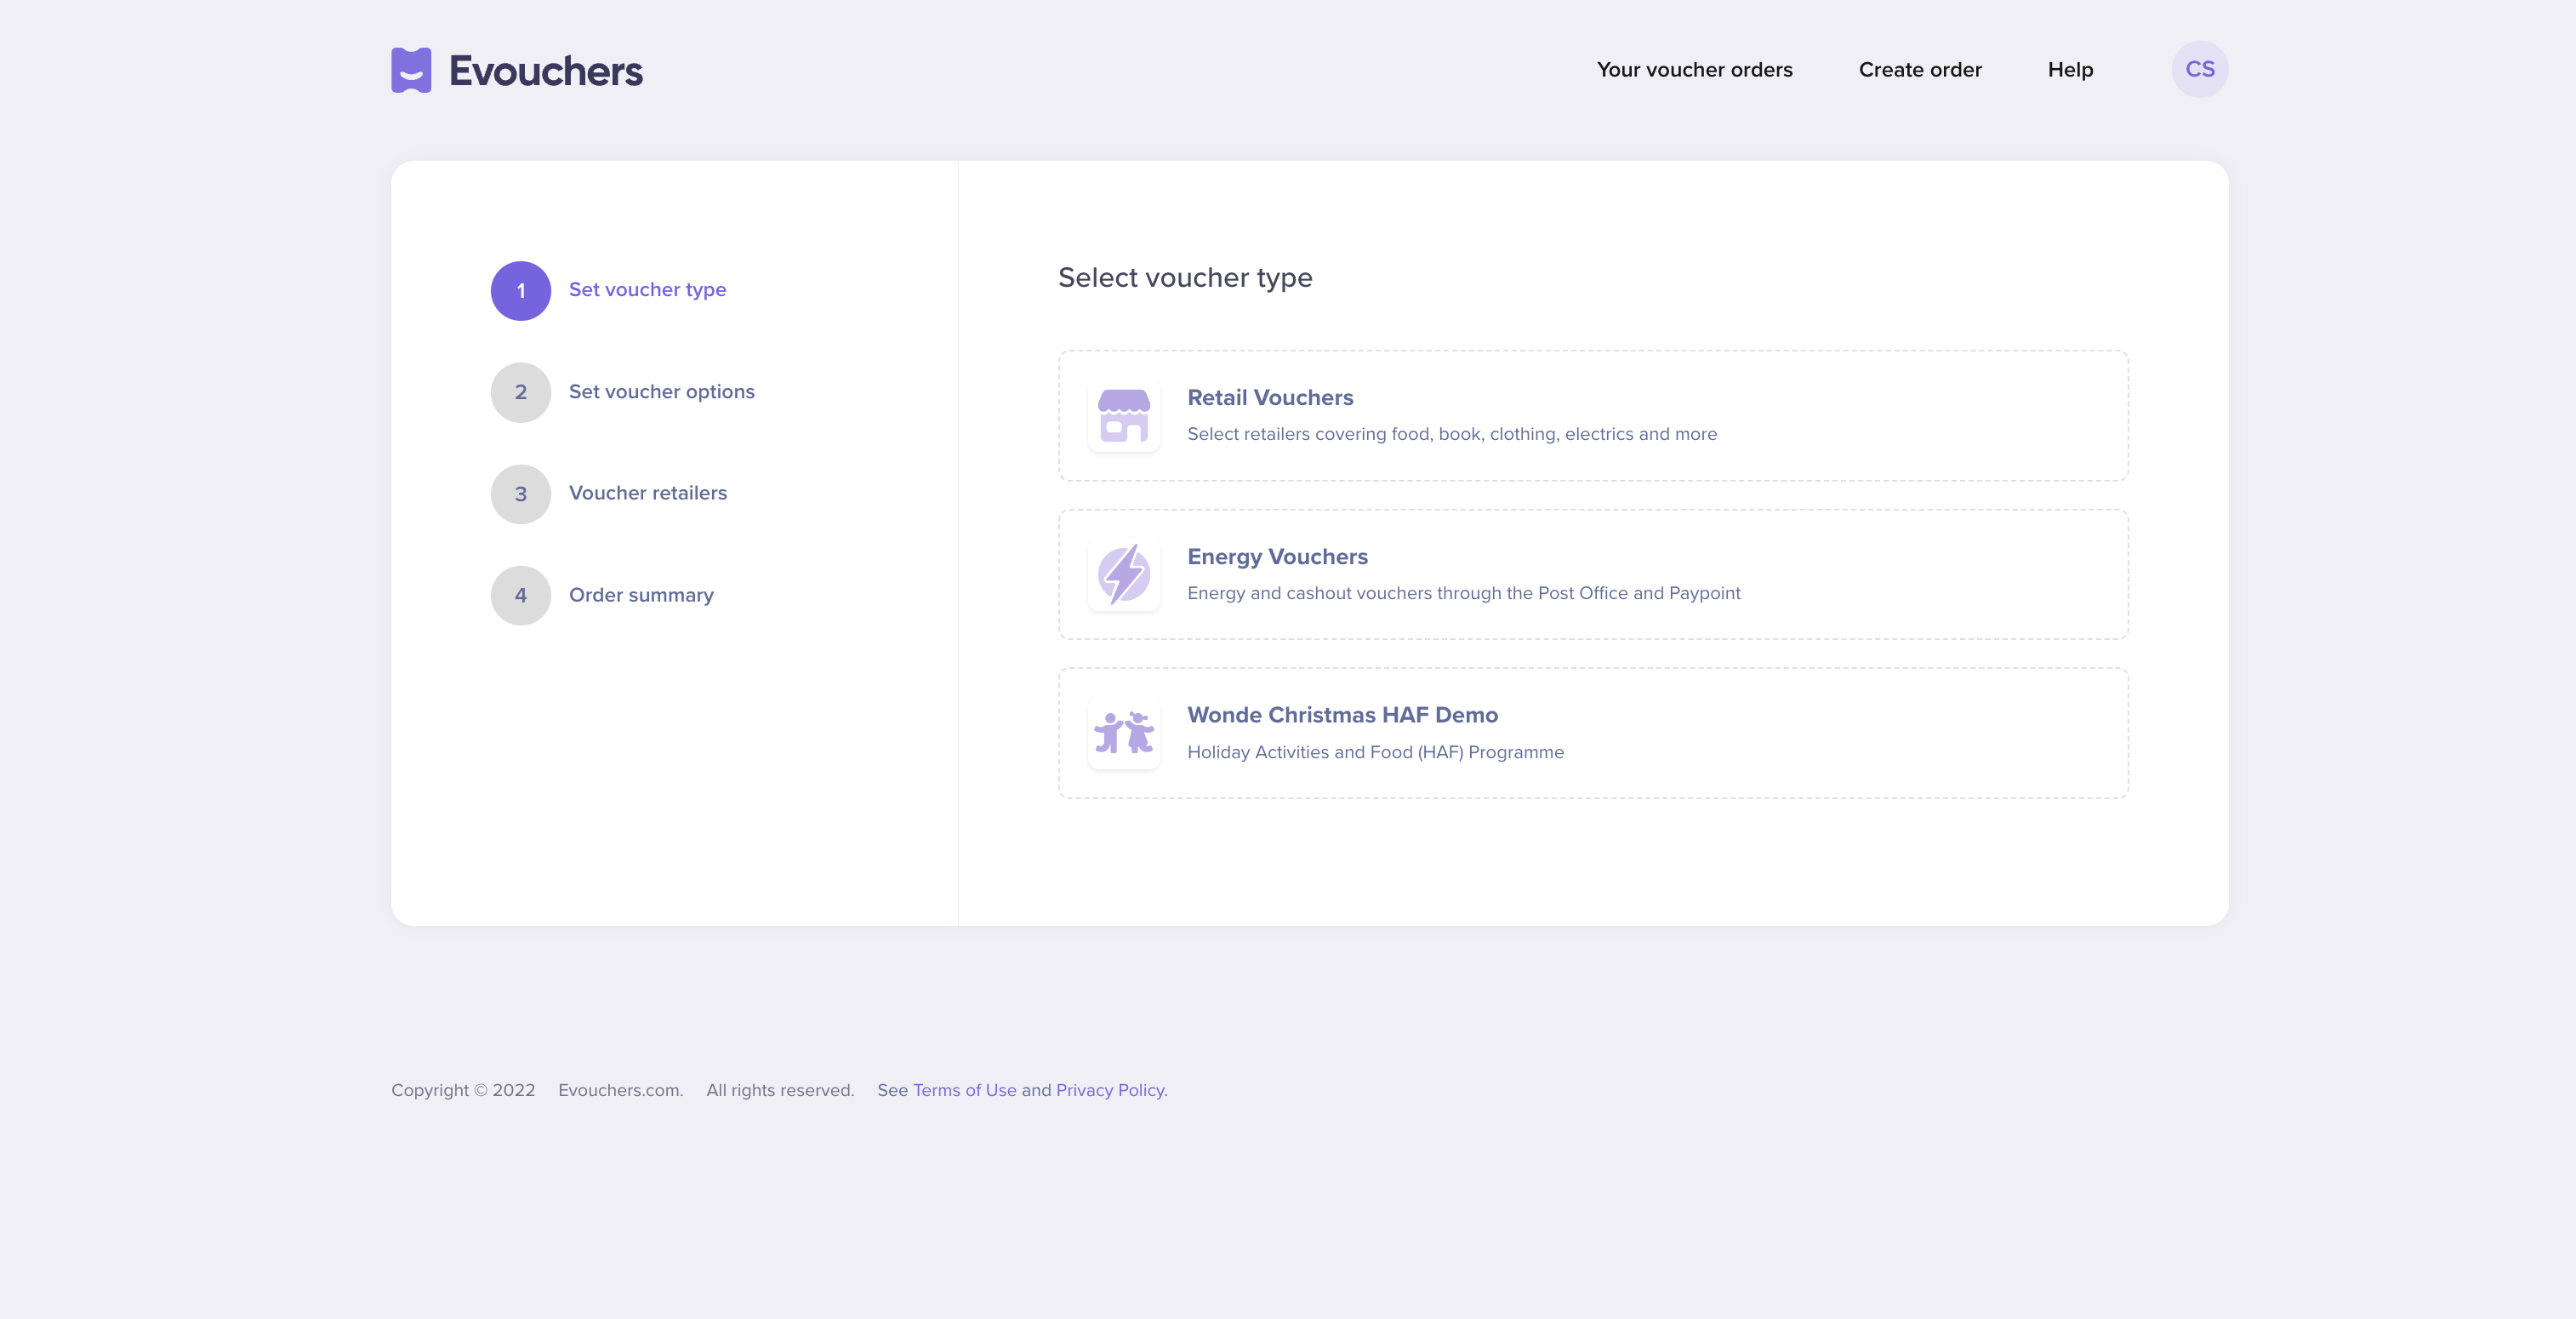Image resolution: width=2576 pixels, height=1319 pixels.
Task: Go to Create order
Action: pos(1920,70)
